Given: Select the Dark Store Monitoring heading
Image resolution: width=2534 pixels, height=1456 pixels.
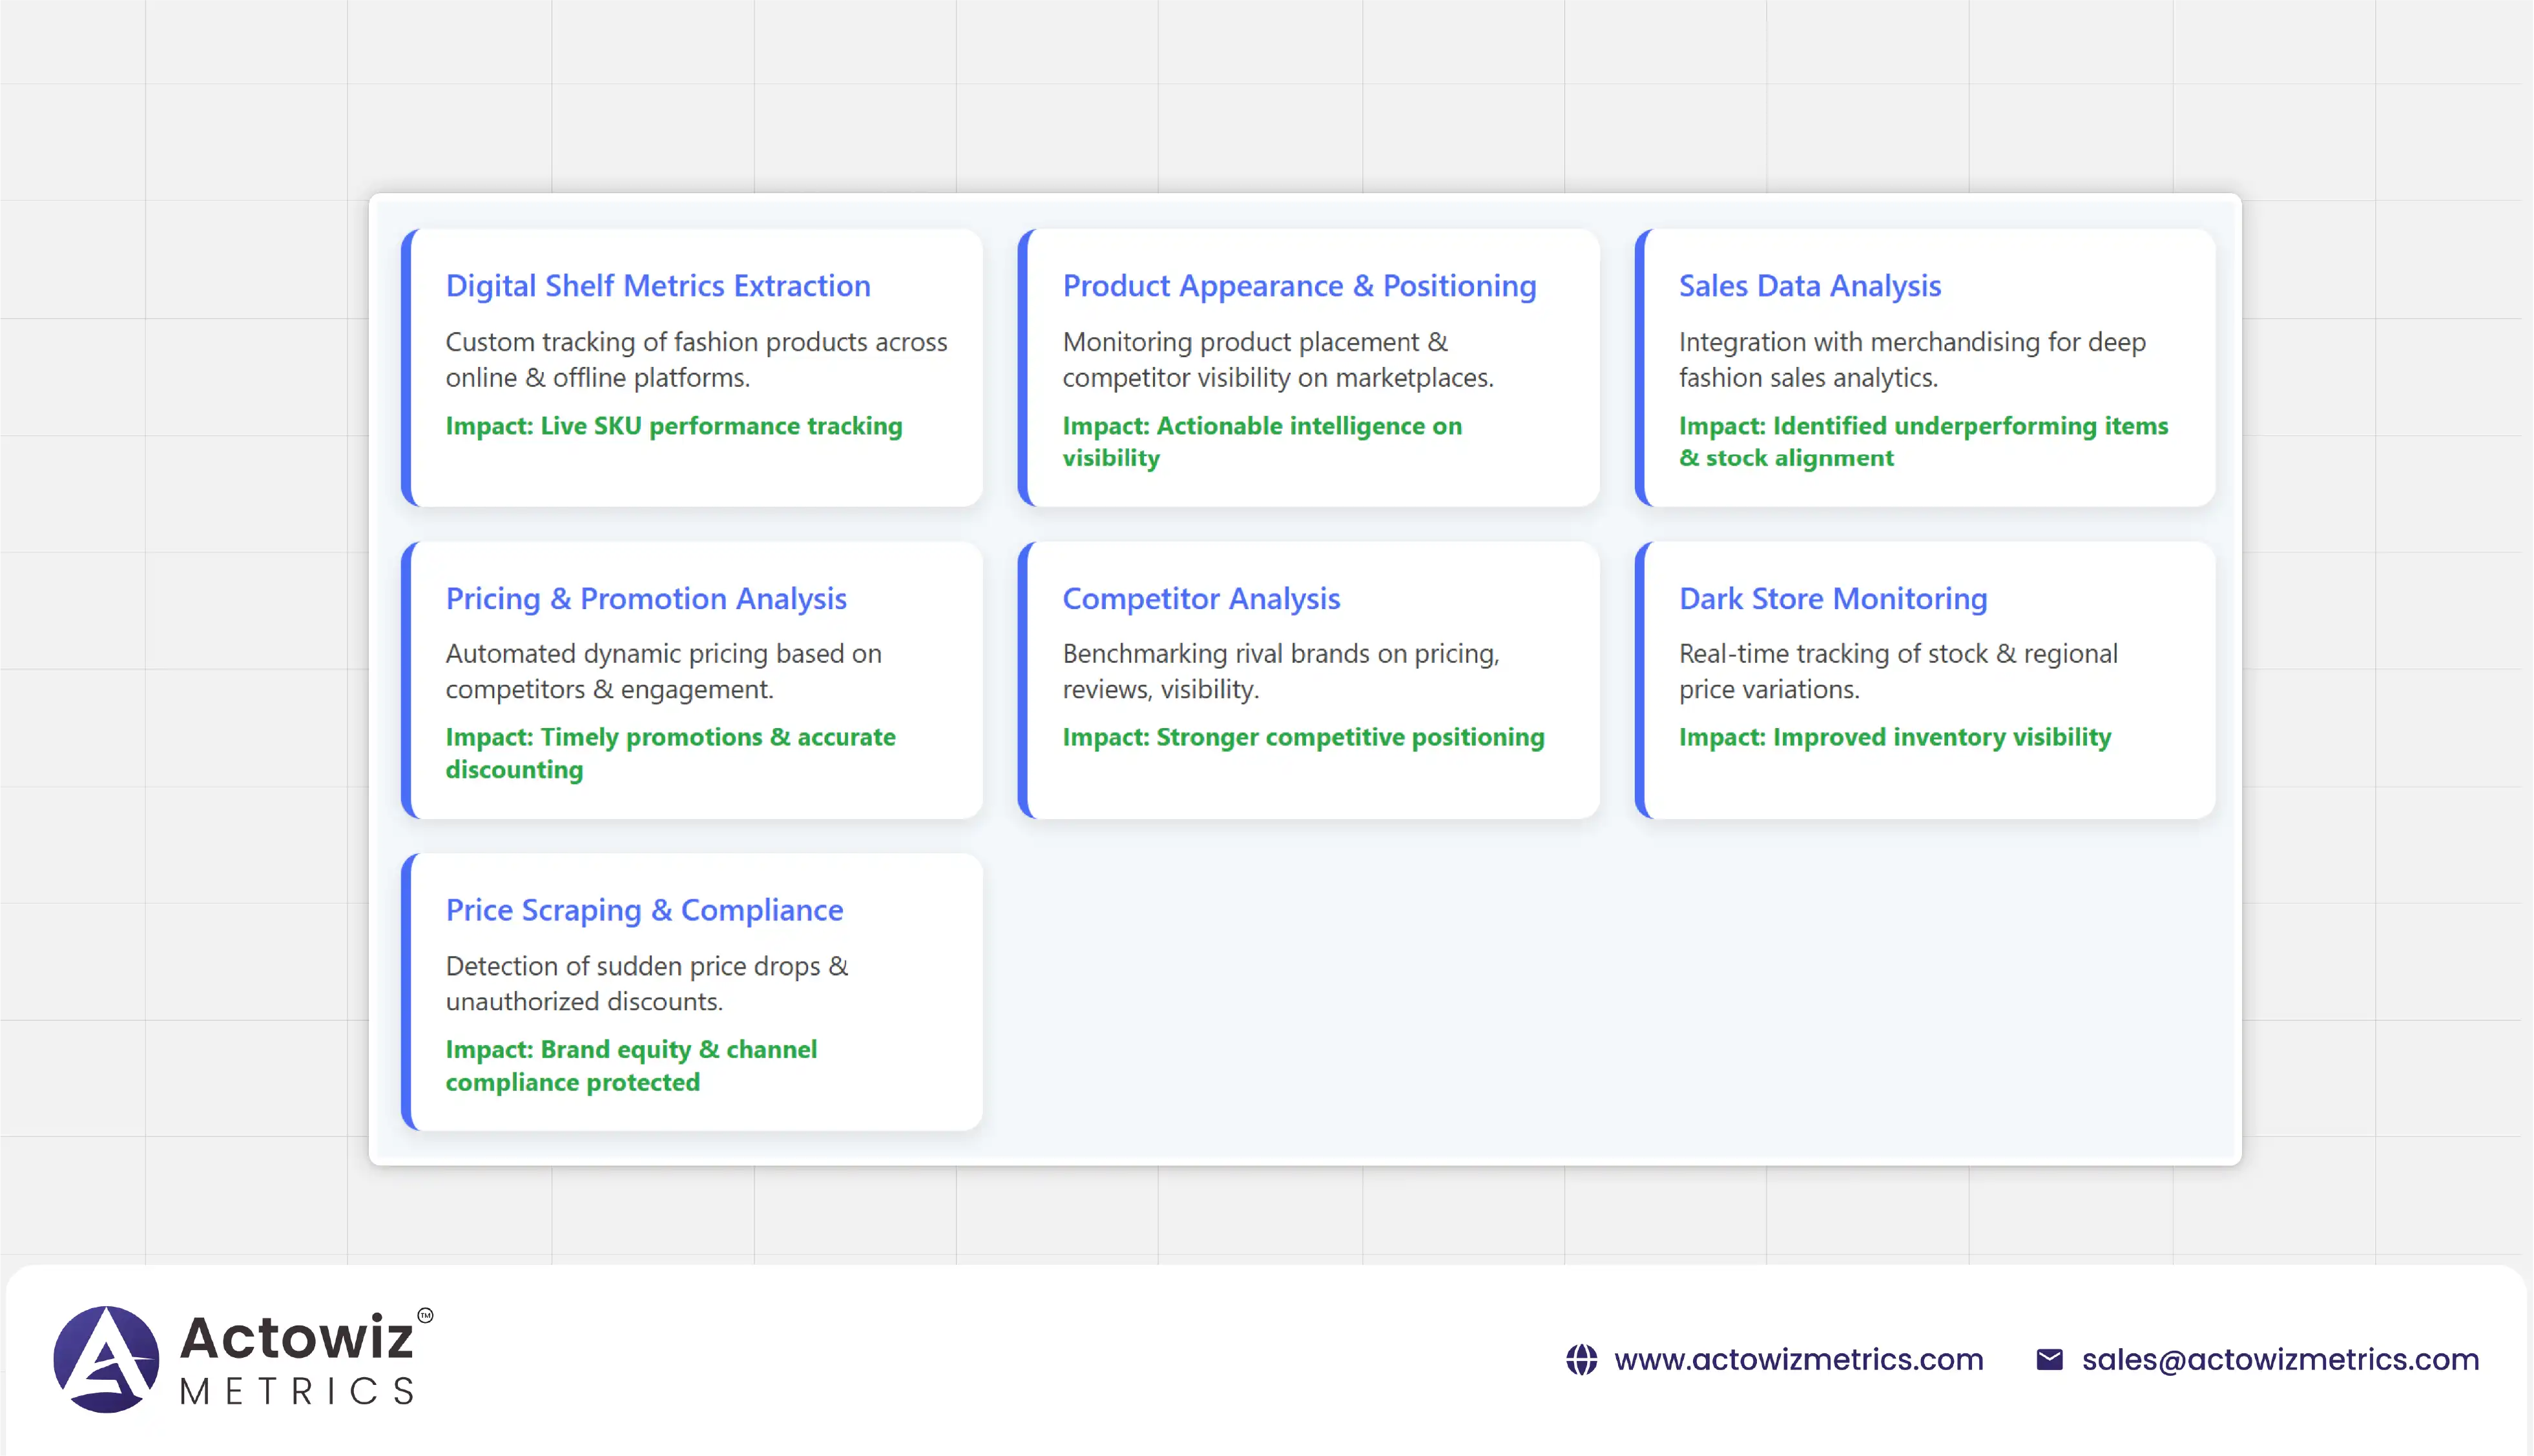Looking at the screenshot, I should 1832,598.
